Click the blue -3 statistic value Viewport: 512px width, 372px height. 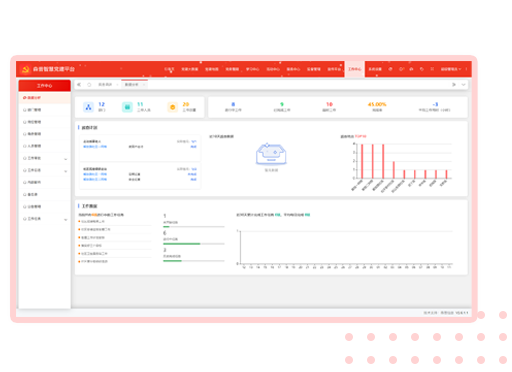click(x=435, y=104)
